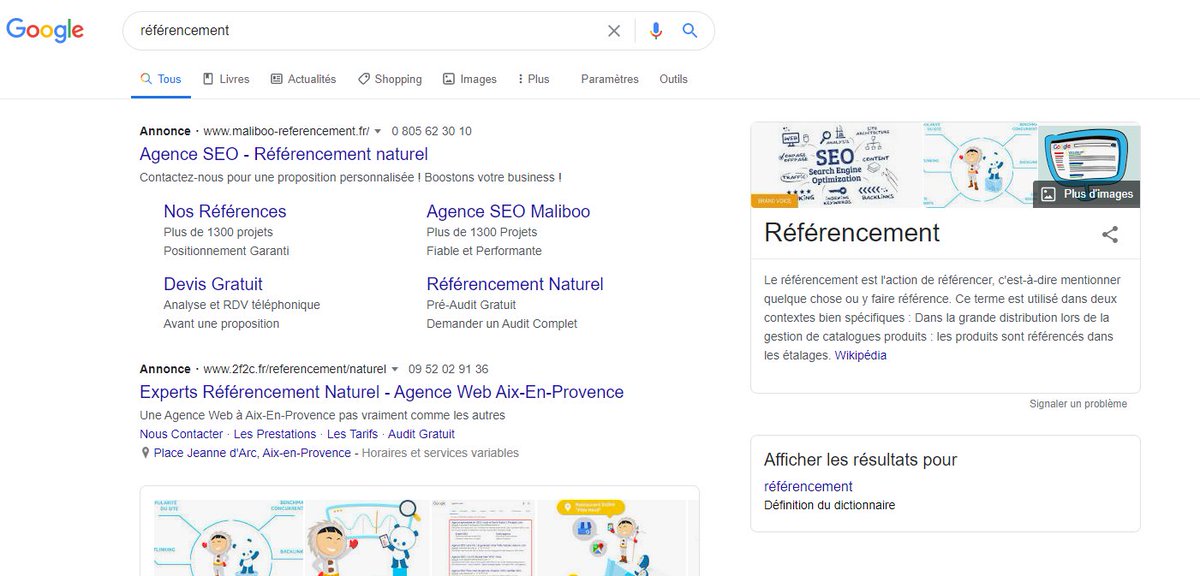Open Paramètres menu
Screen dimensions: 1200x576
[x=610, y=79]
